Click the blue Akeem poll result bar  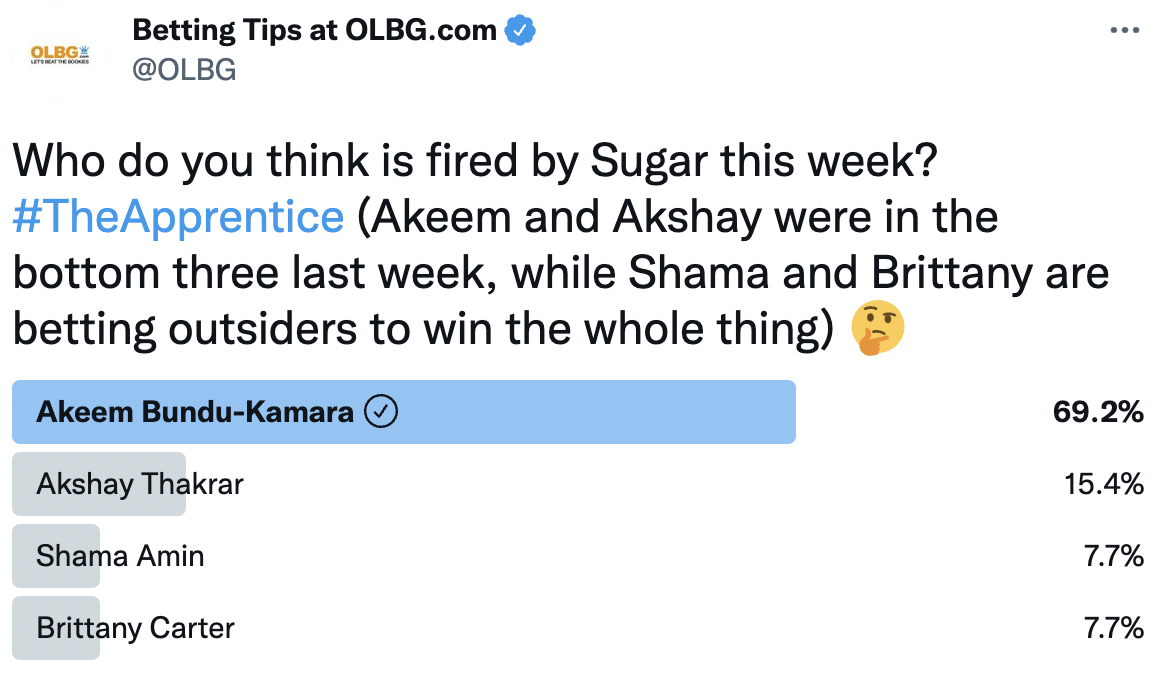[x=404, y=412]
